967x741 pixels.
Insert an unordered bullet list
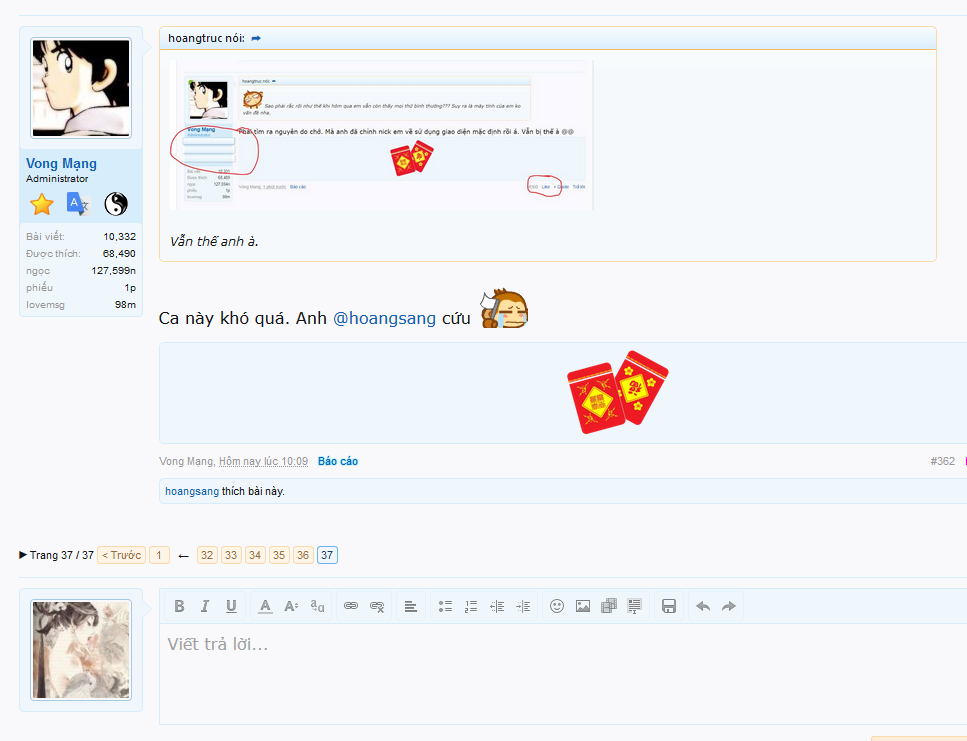coord(445,606)
